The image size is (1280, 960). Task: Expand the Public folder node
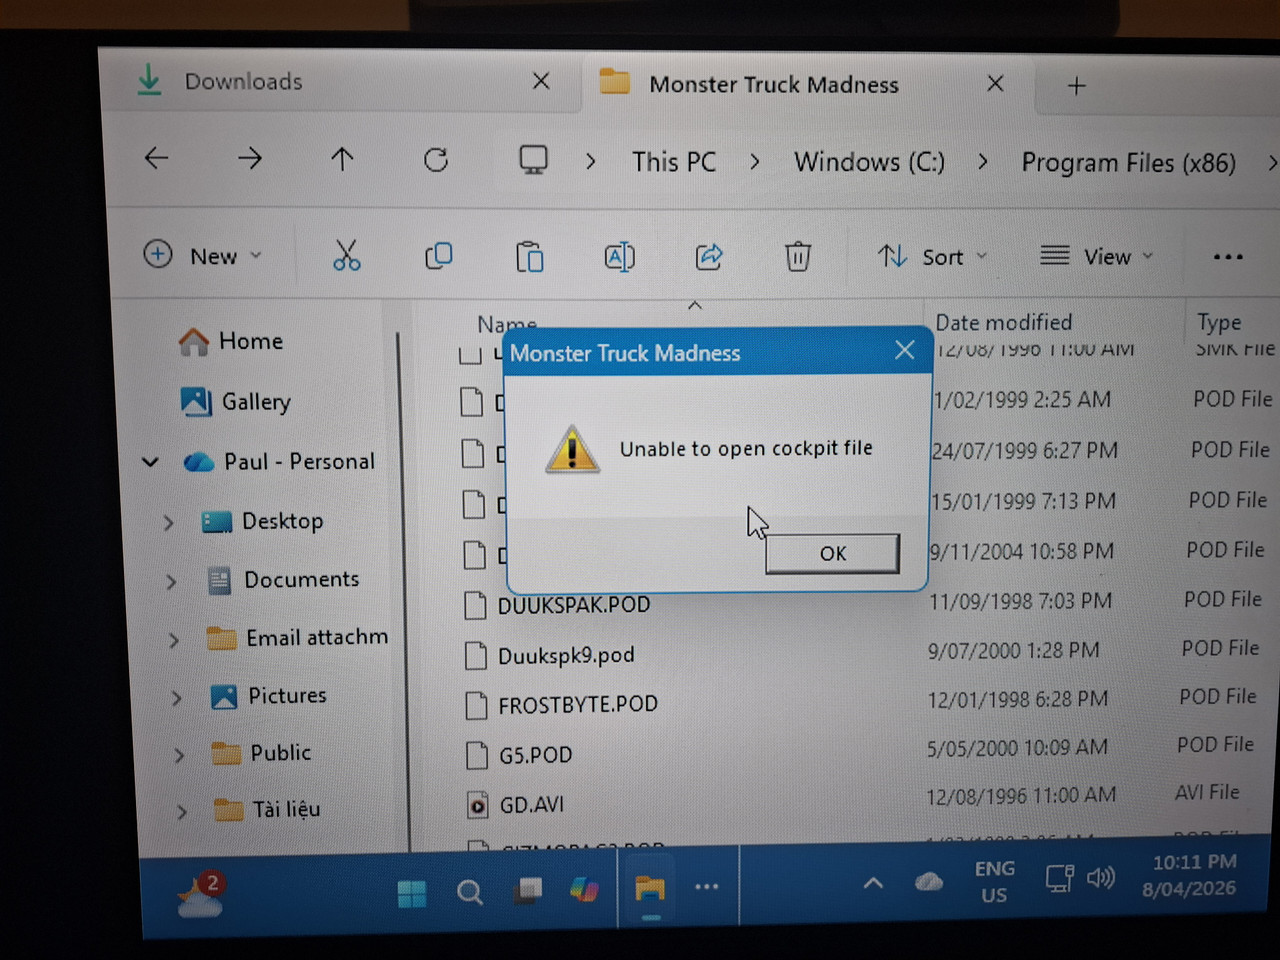(180, 754)
